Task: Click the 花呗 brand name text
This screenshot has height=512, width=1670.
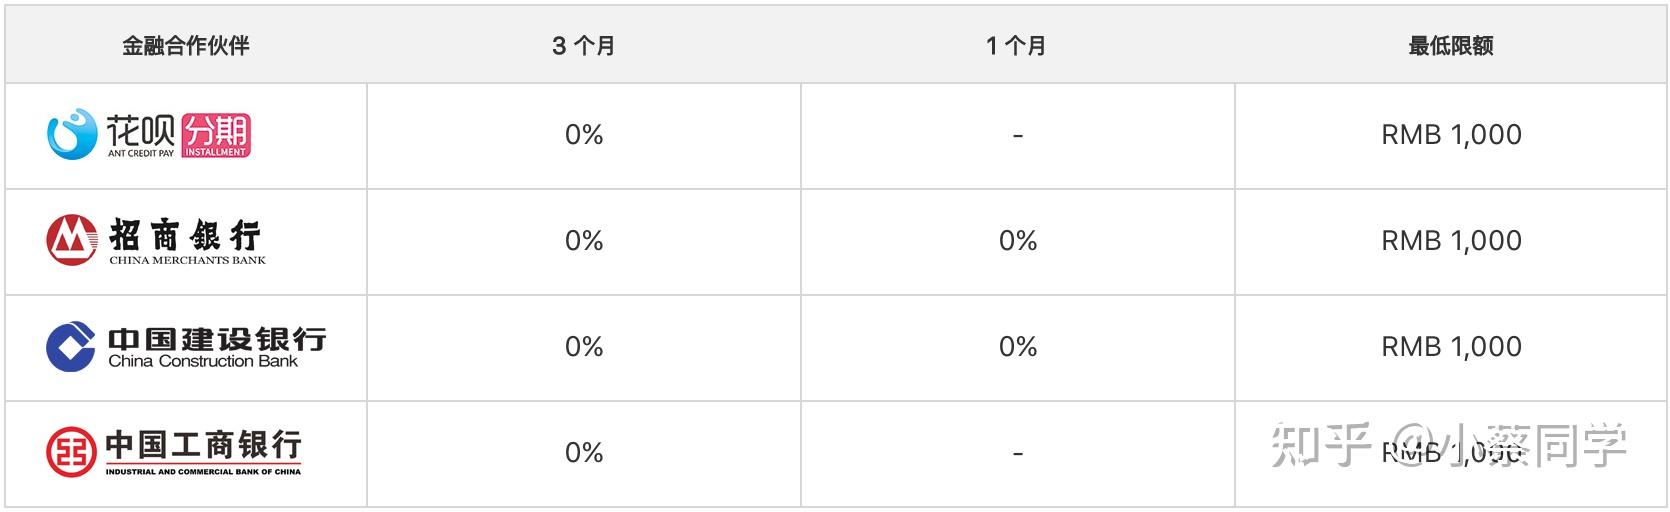Action: pos(141,131)
